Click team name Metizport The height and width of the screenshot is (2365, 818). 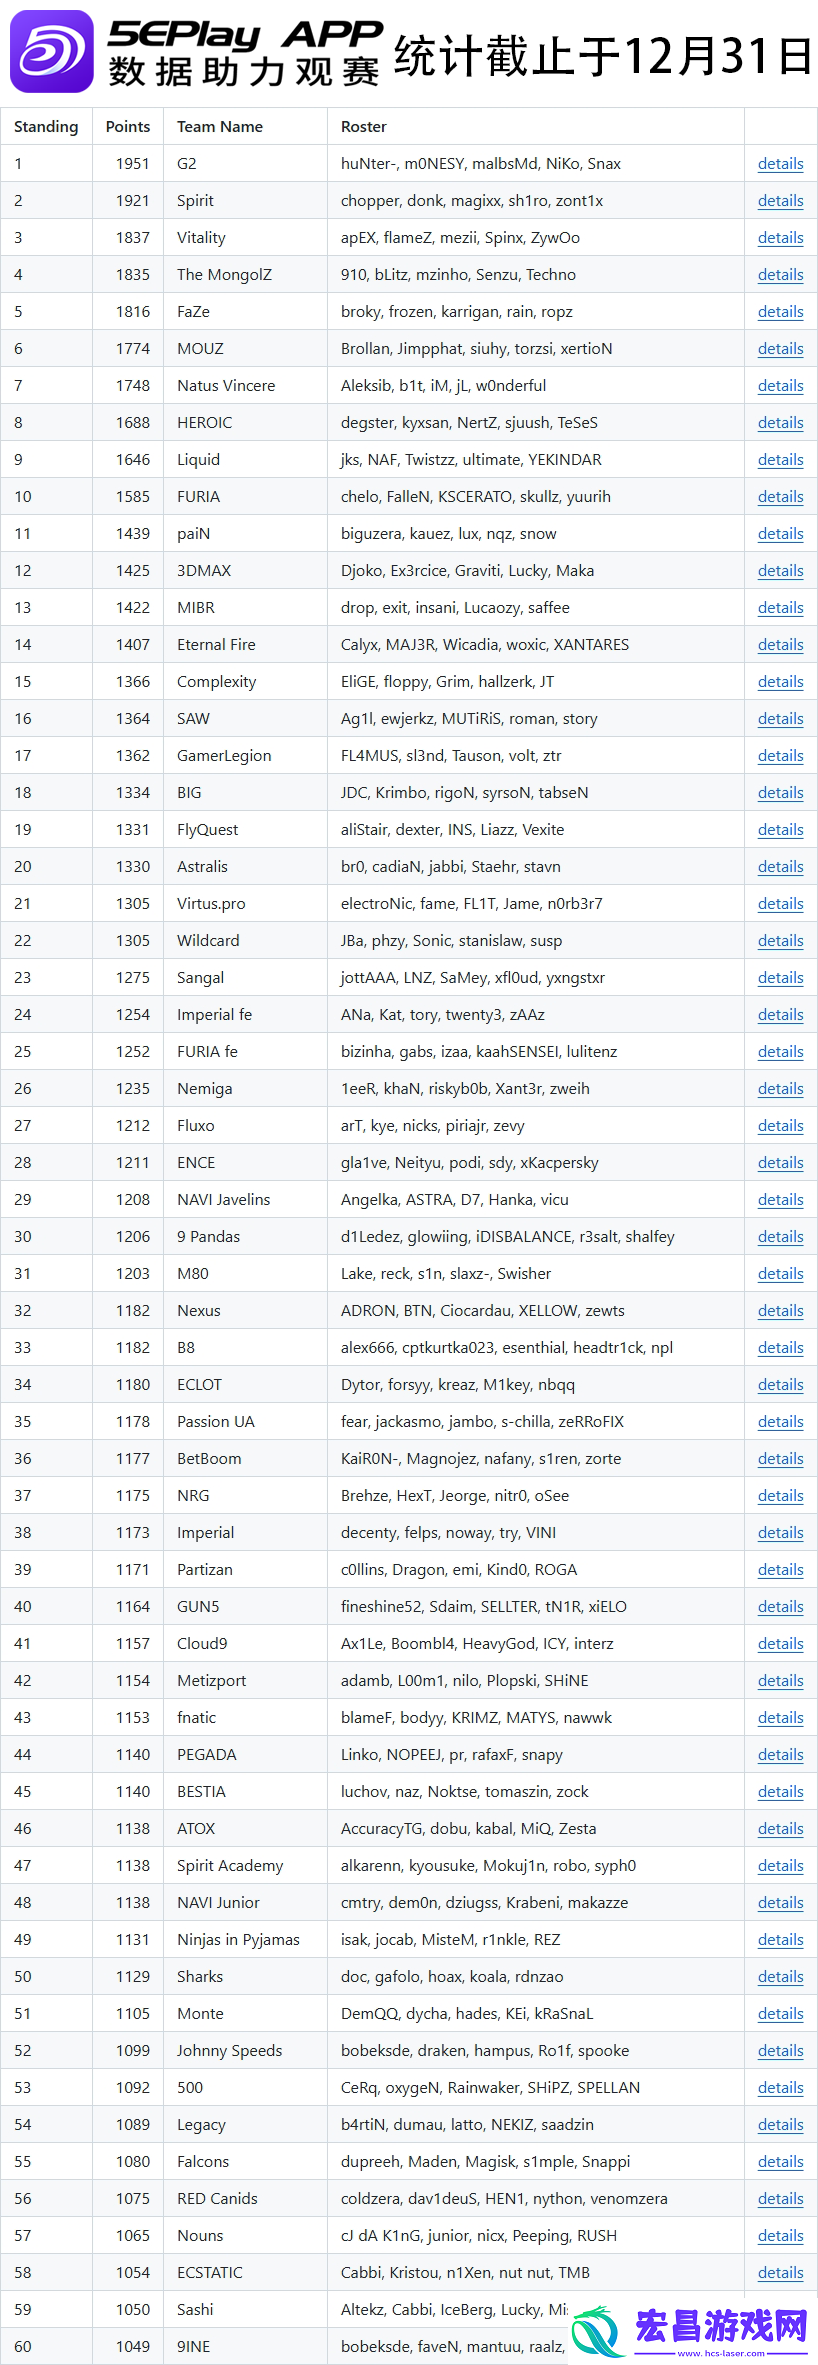(212, 1681)
